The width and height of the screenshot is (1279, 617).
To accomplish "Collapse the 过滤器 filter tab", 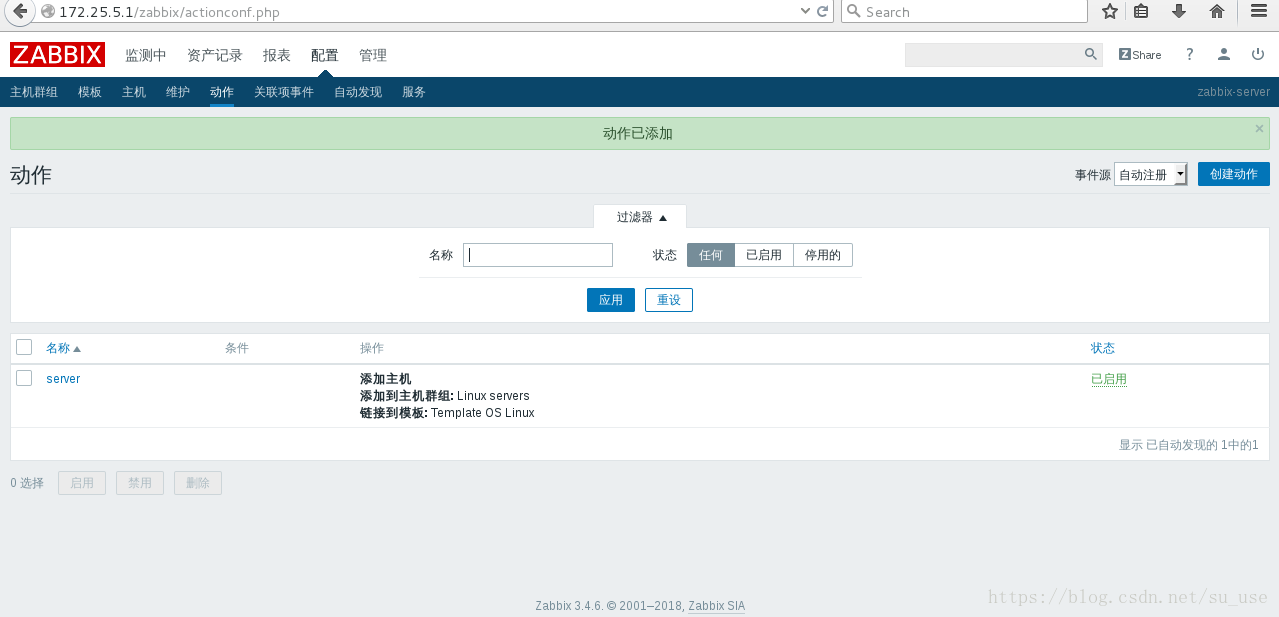I will point(641,217).
